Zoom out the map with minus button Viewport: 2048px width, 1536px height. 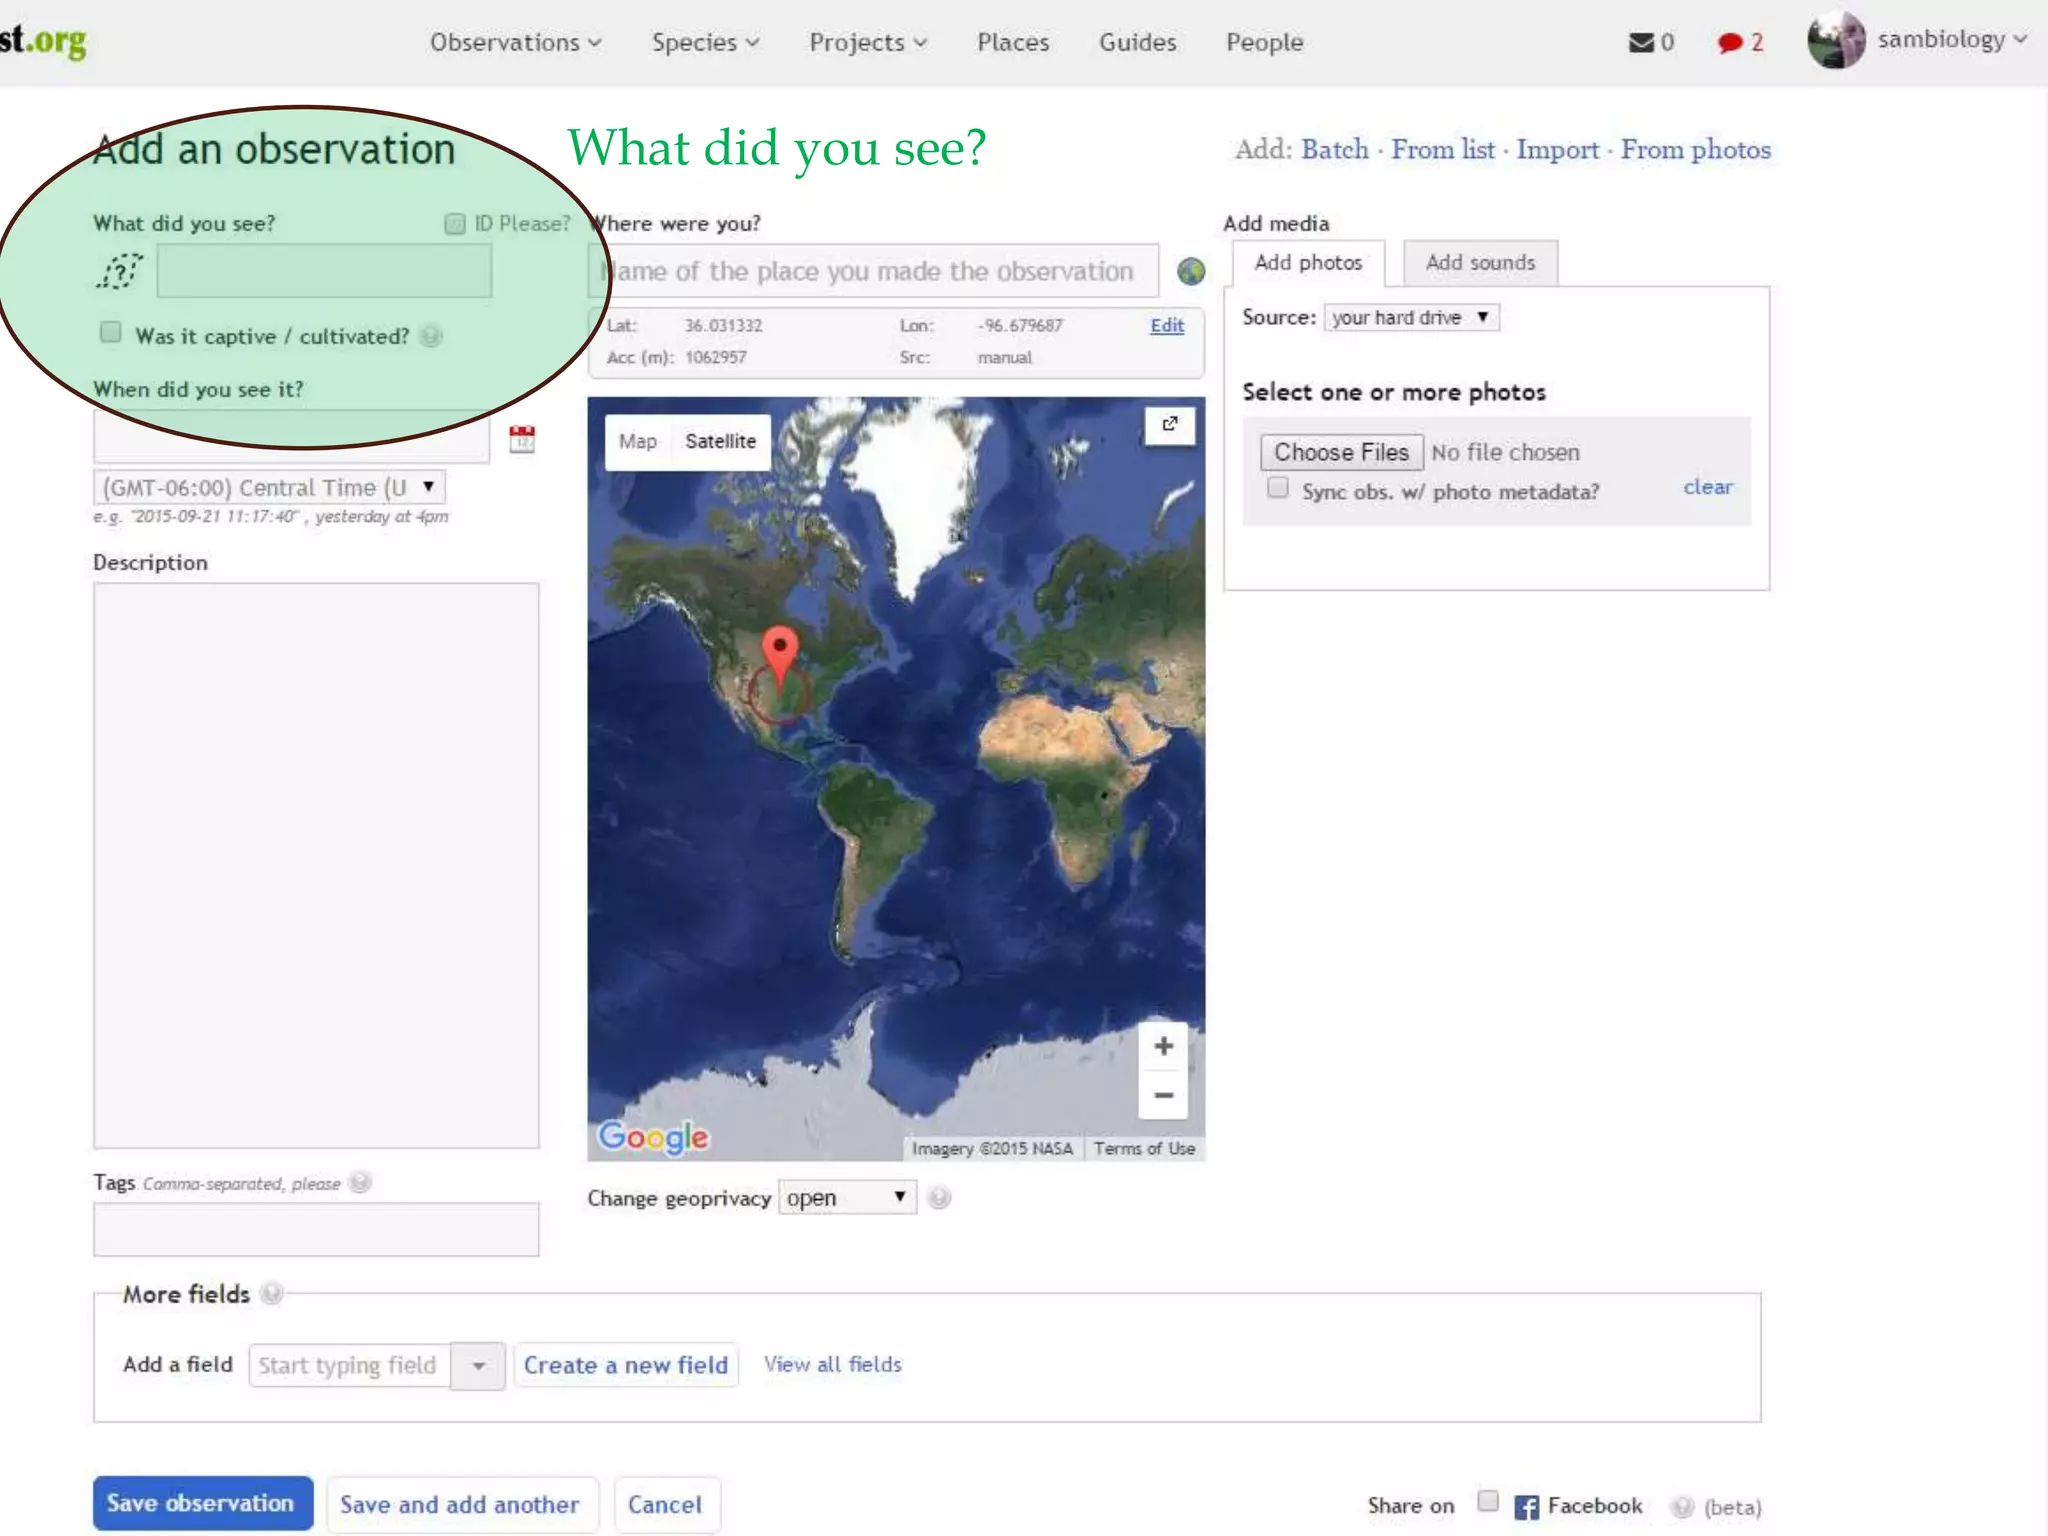coord(1163,1095)
